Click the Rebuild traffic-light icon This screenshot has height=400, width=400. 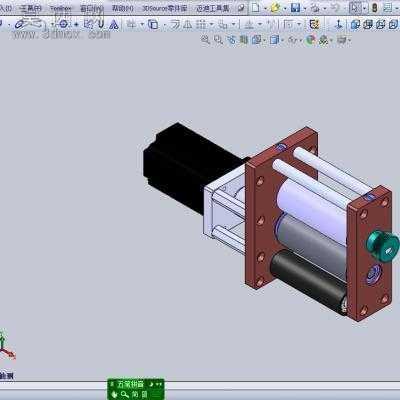[x=374, y=8]
